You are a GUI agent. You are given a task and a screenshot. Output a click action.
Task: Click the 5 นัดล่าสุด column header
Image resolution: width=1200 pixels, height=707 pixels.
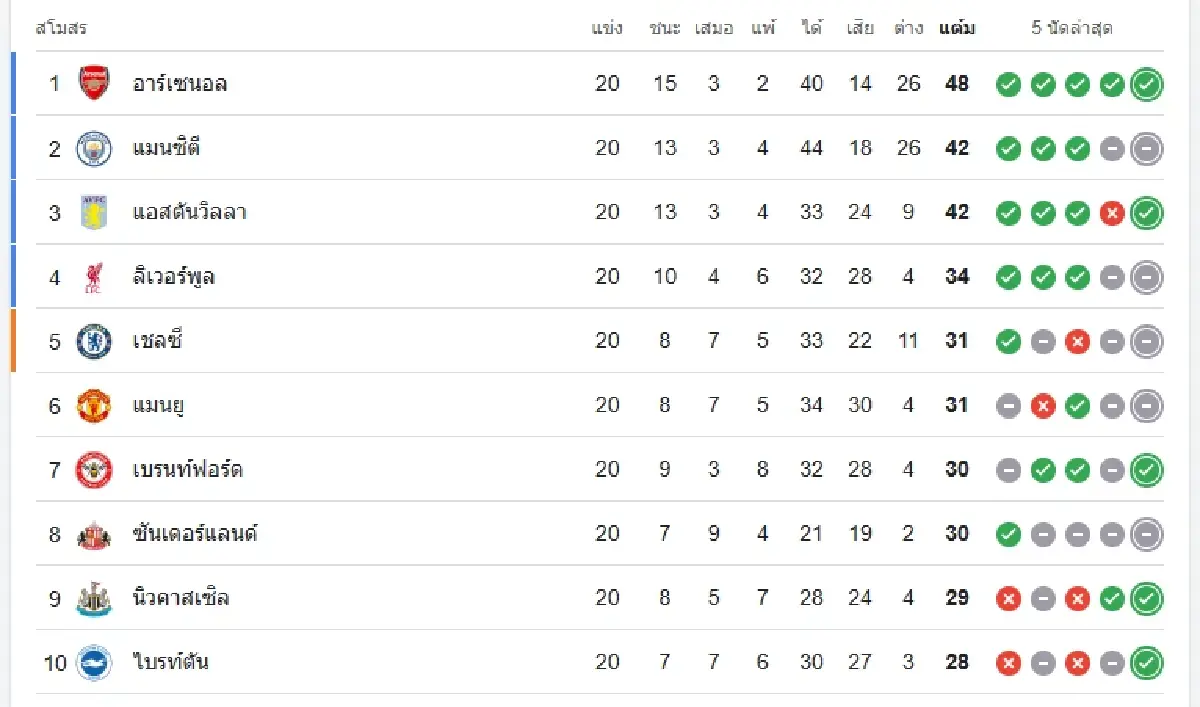(1071, 28)
